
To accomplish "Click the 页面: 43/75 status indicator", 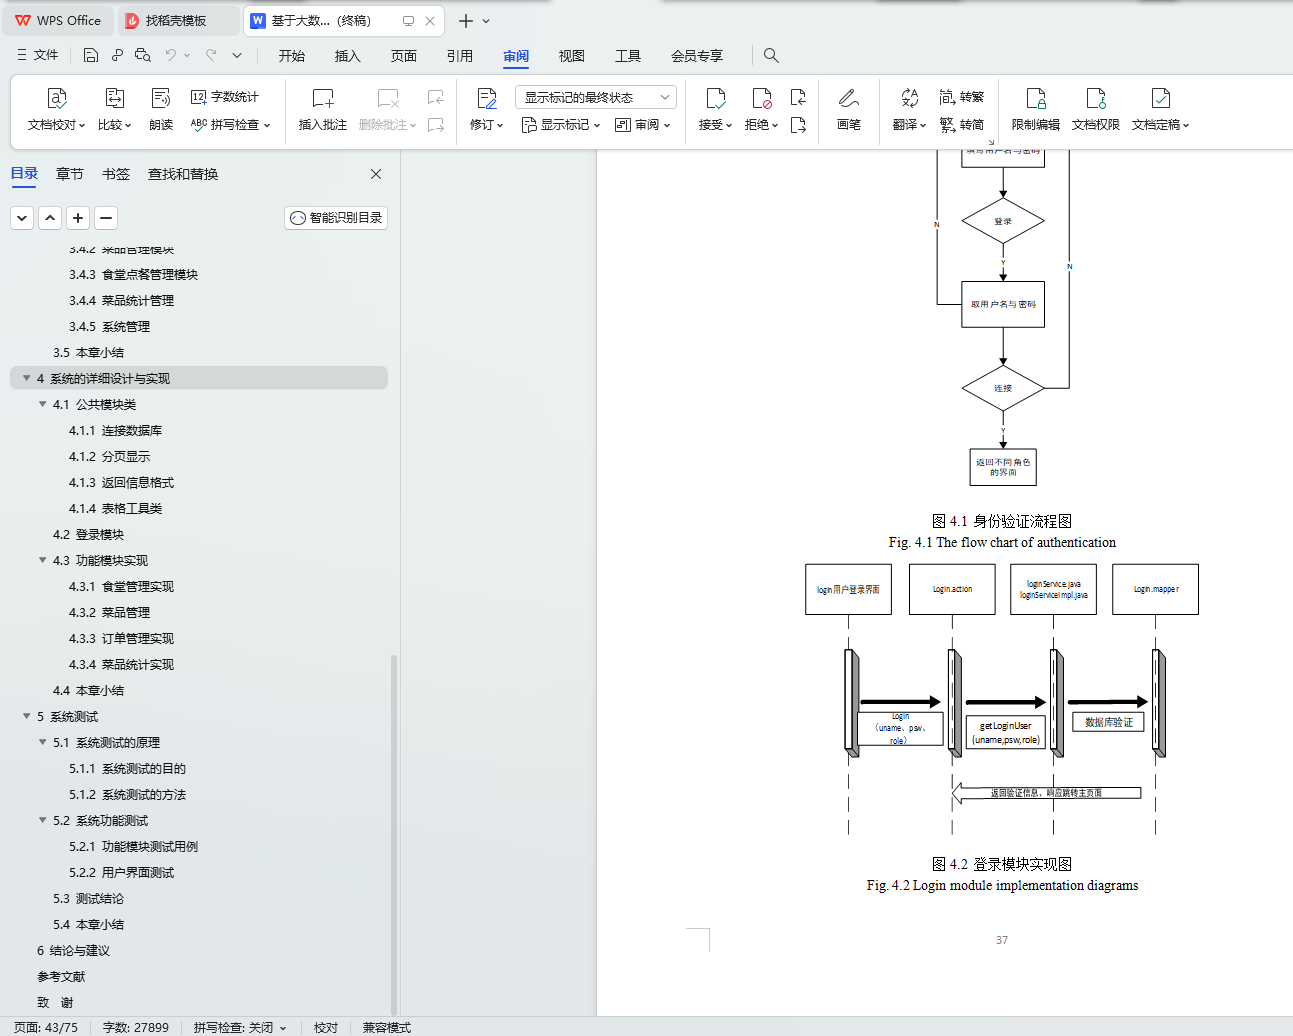I will (45, 1028).
